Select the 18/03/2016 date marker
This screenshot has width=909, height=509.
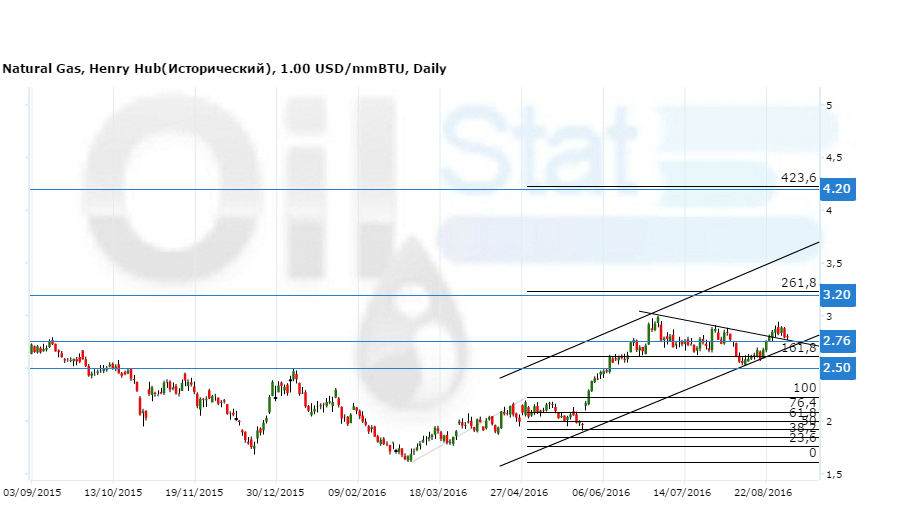(x=439, y=493)
